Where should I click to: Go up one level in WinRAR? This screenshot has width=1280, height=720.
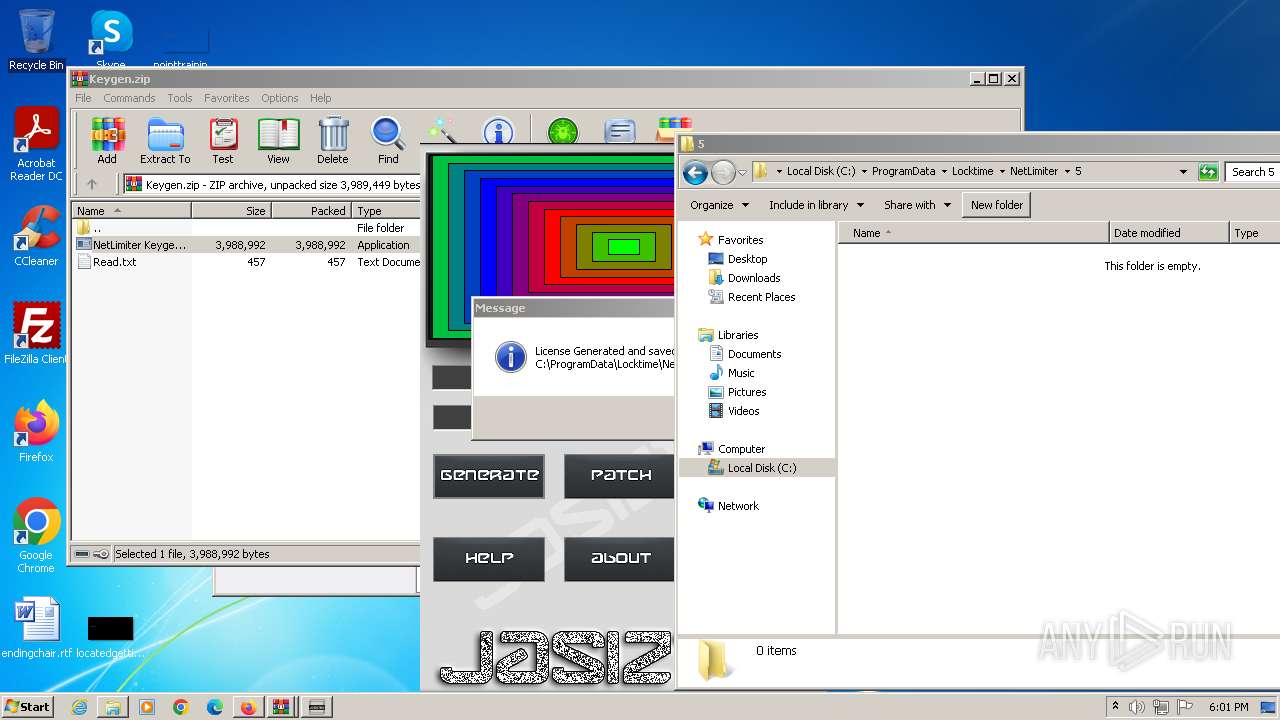coord(92,184)
